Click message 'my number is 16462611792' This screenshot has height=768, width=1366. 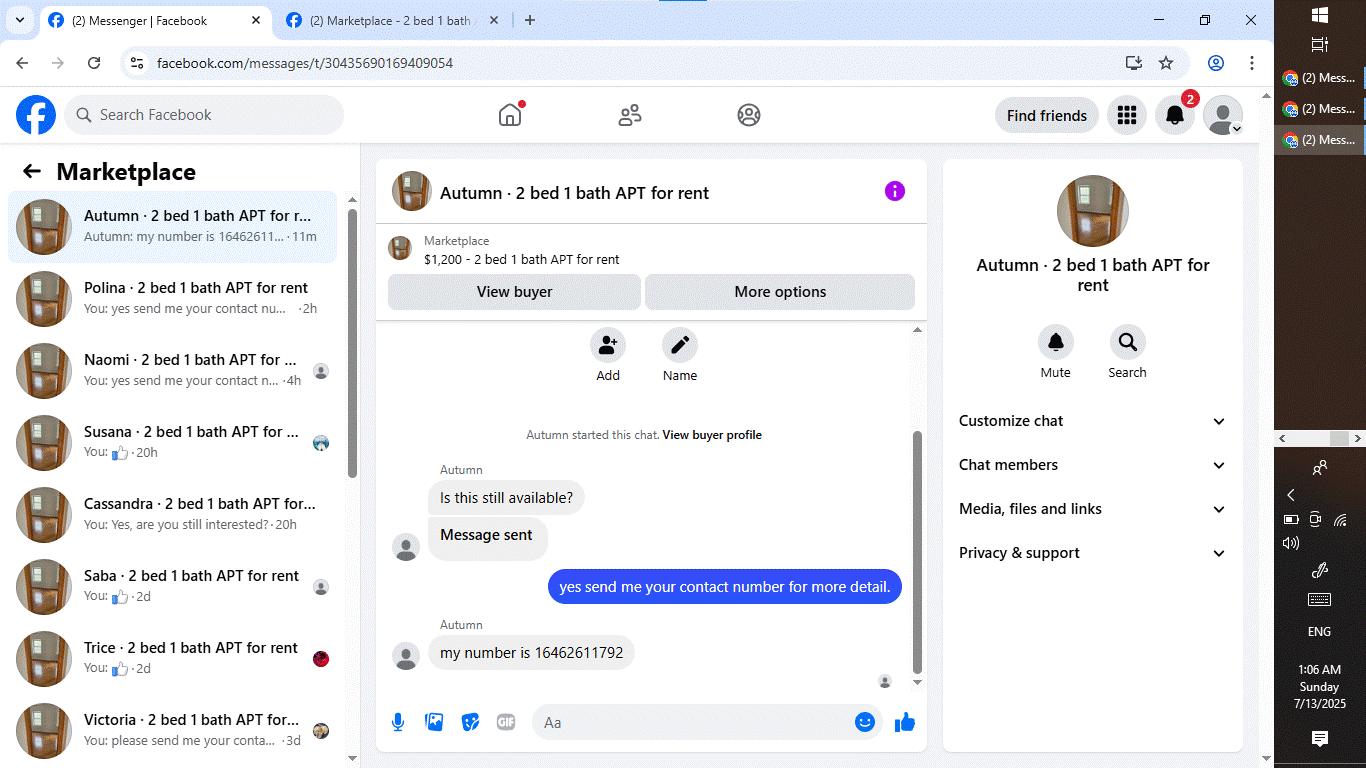coord(531,653)
